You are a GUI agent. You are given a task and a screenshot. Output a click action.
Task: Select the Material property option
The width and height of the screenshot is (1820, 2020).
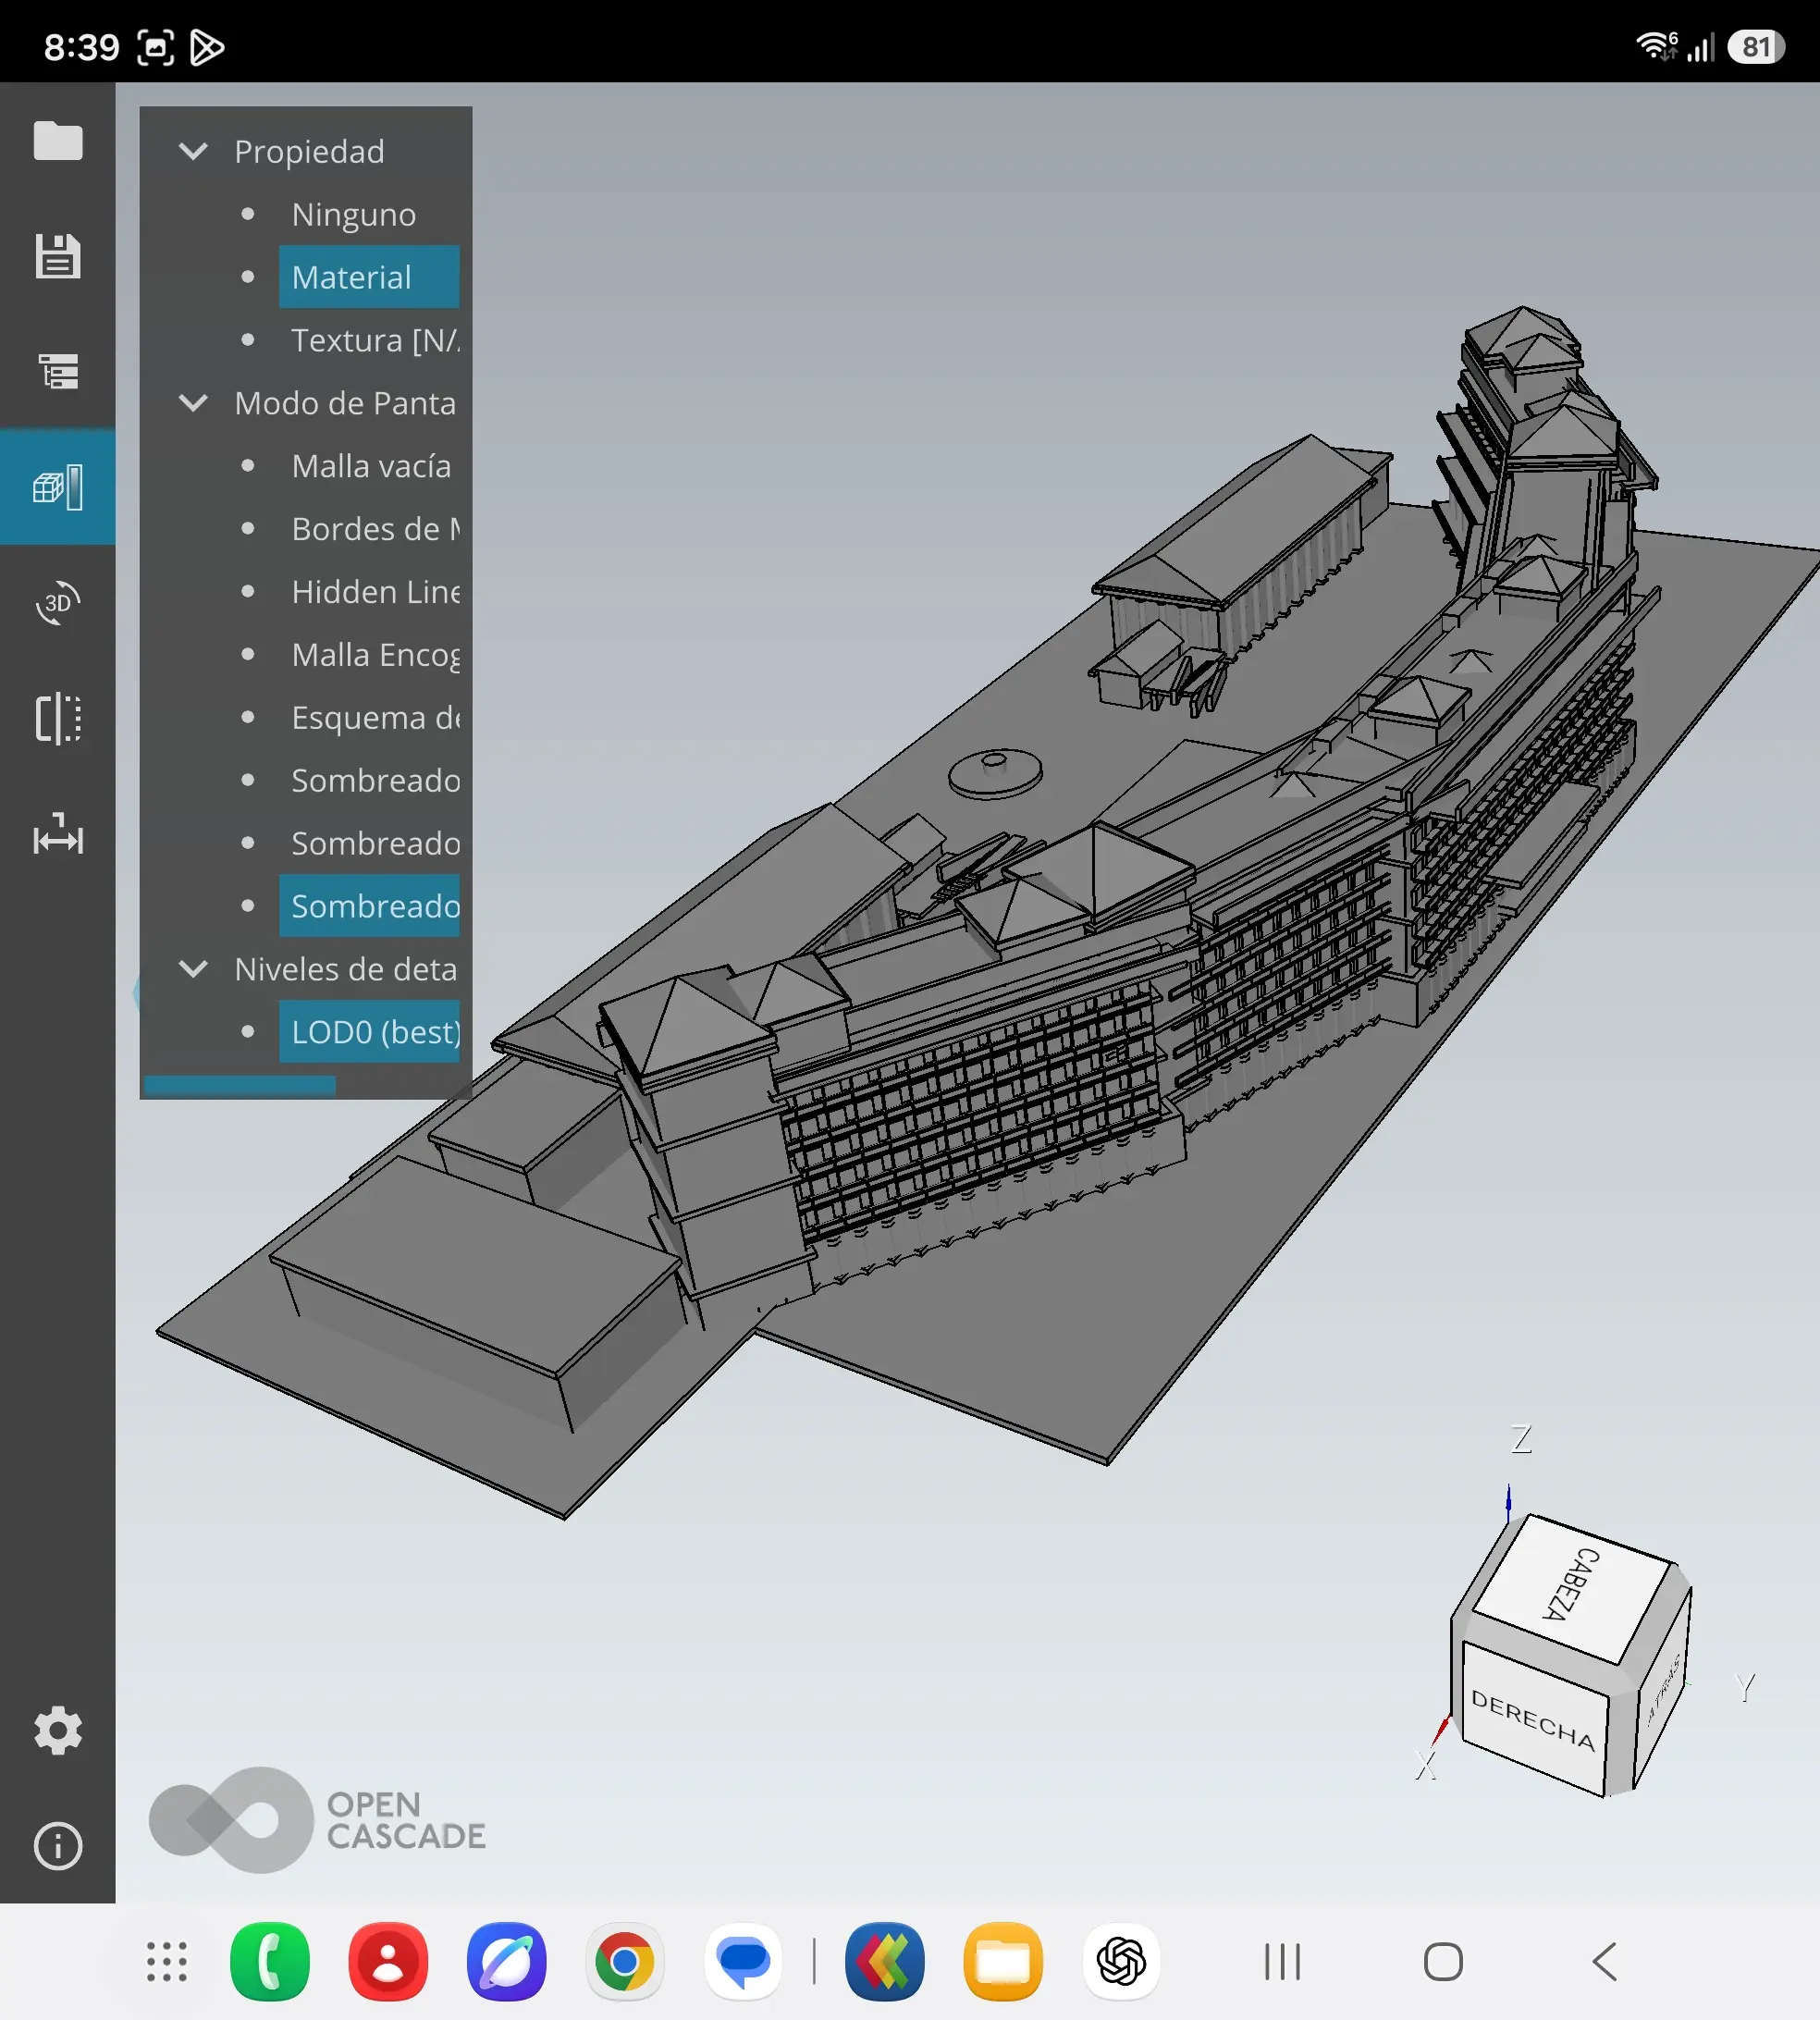coord(369,277)
